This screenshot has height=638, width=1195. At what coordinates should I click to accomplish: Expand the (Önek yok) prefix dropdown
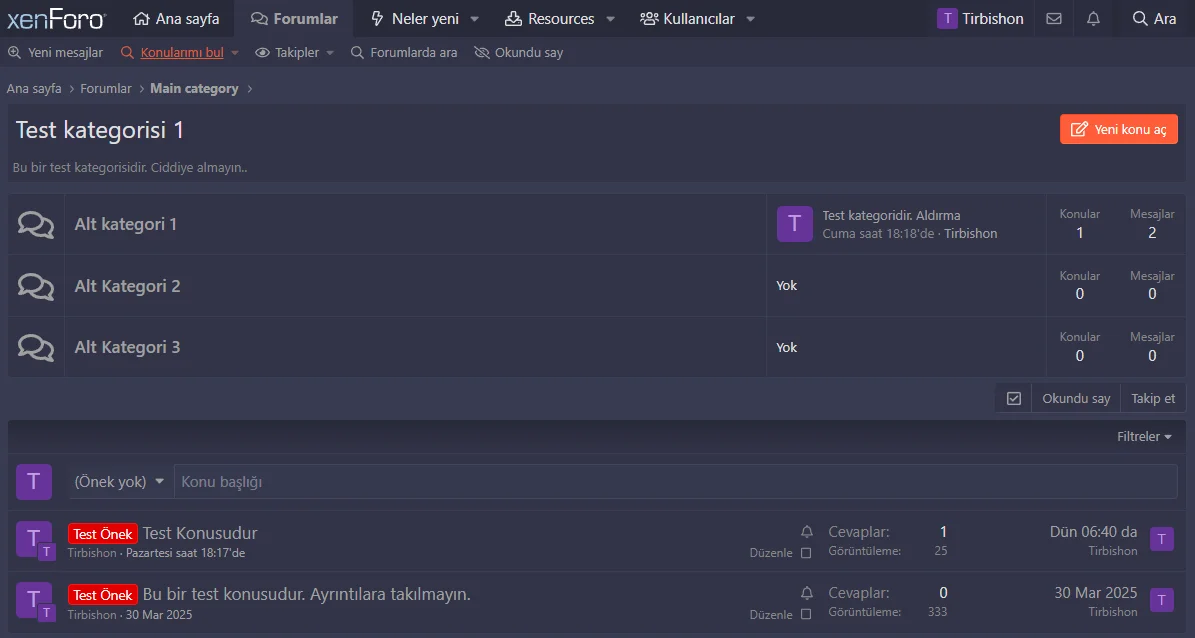pyautogui.click(x=119, y=482)
